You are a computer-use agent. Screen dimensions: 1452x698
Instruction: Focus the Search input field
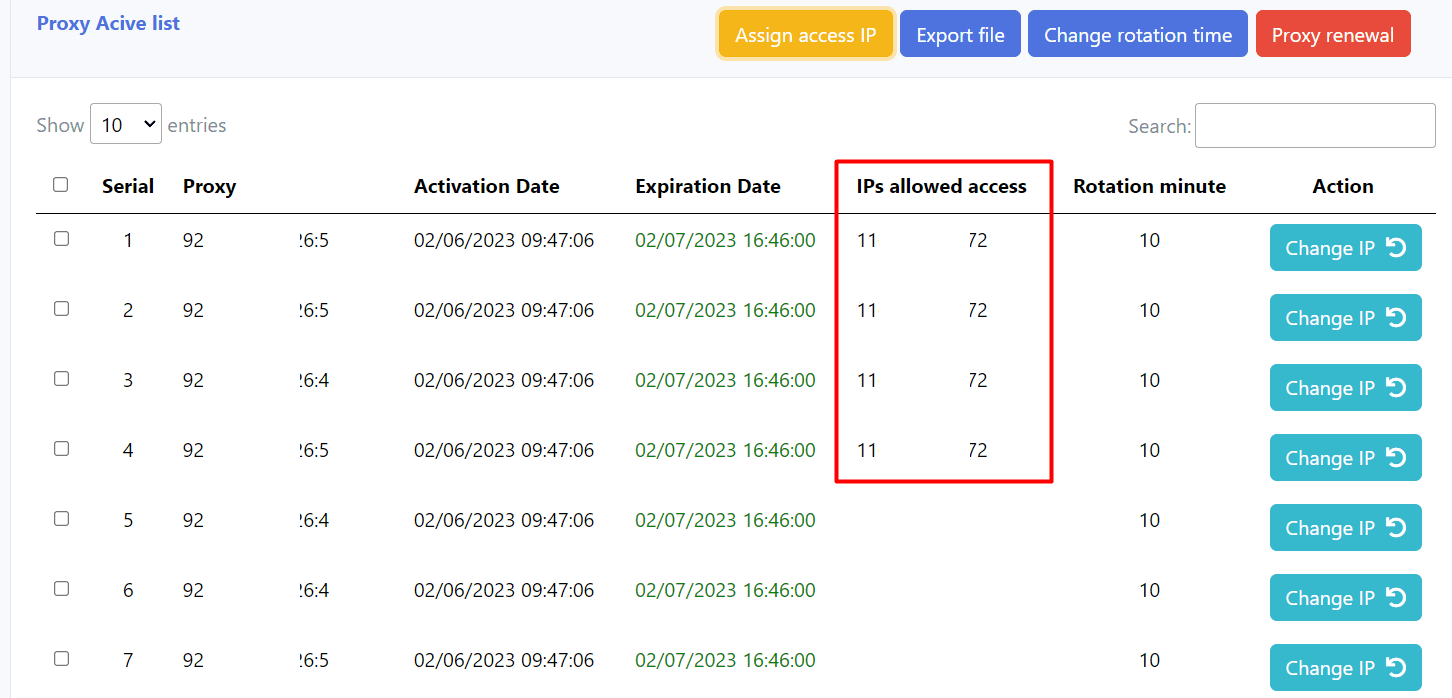point(1314,126)
